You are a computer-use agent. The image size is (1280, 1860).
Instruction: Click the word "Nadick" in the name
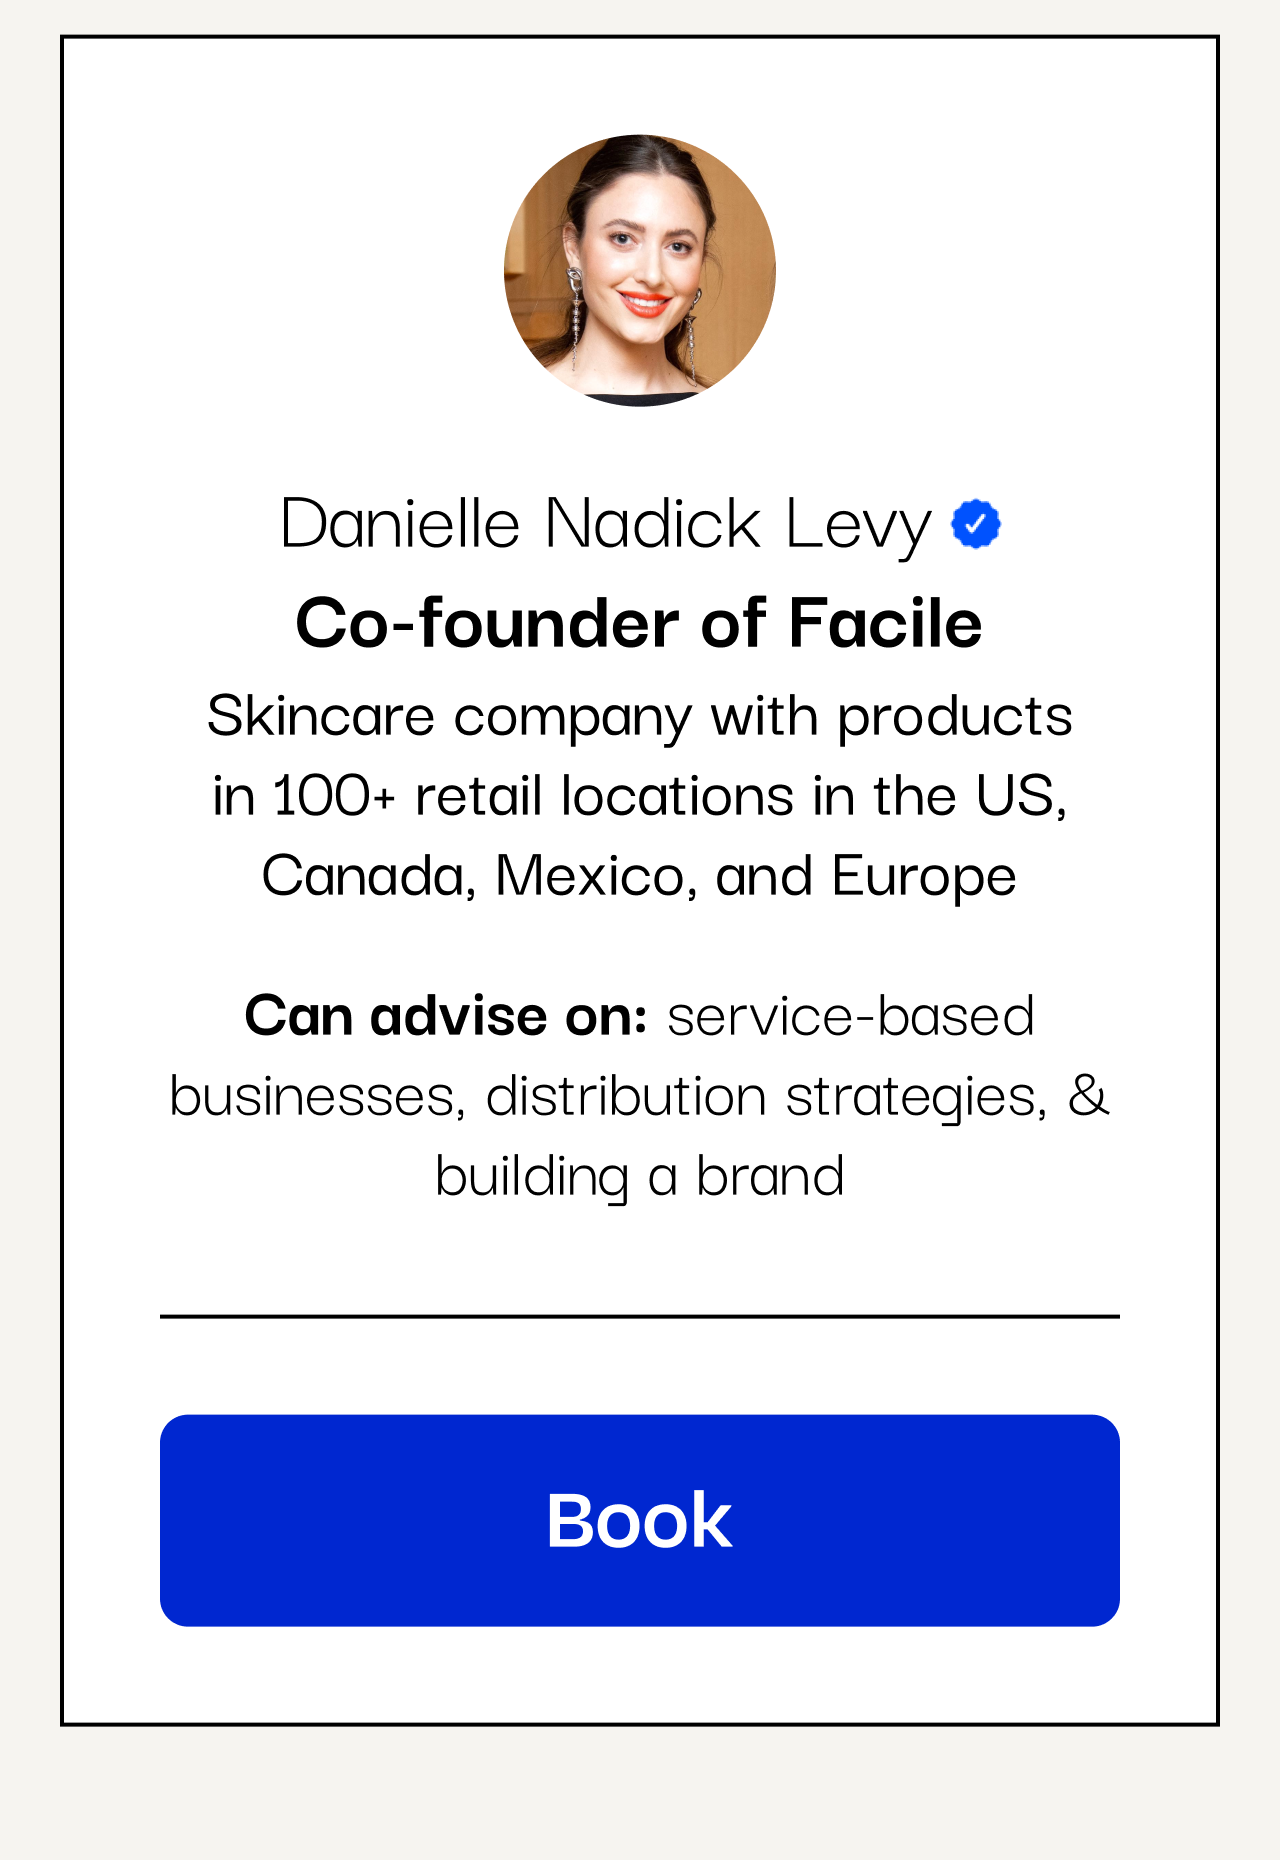[652, 524]
